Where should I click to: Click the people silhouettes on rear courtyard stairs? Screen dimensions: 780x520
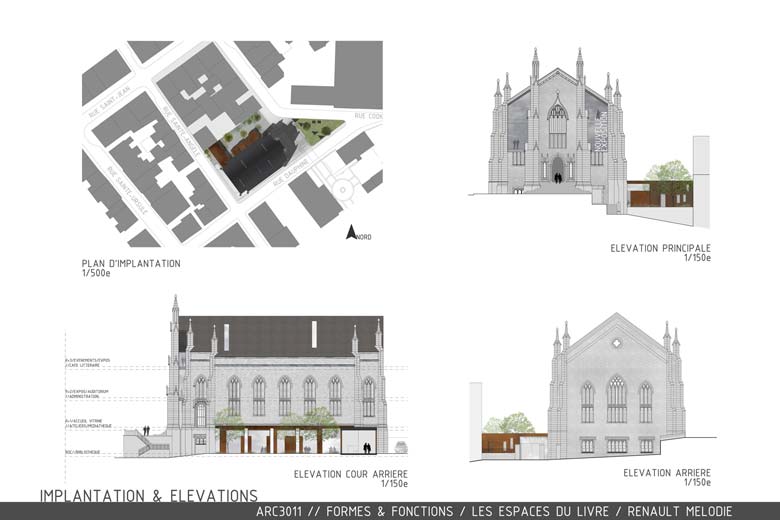(x=147, y=430)
